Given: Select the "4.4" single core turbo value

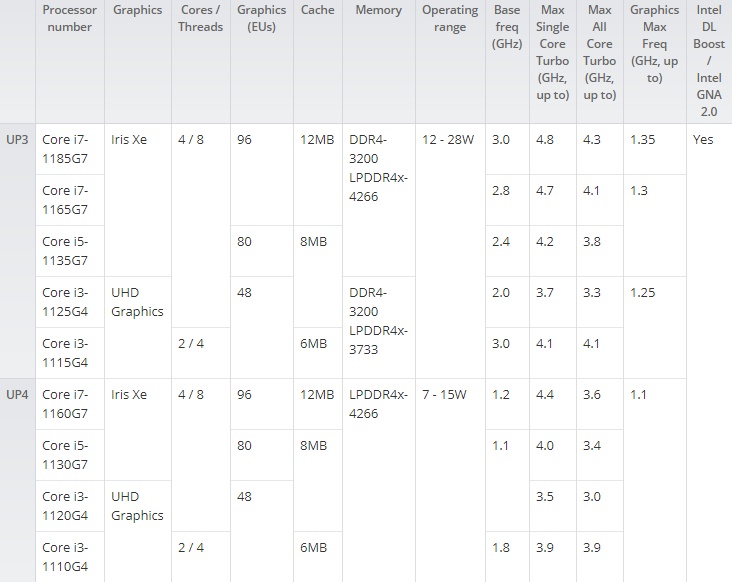Looking at the screenshot, I should pos(545,394).
